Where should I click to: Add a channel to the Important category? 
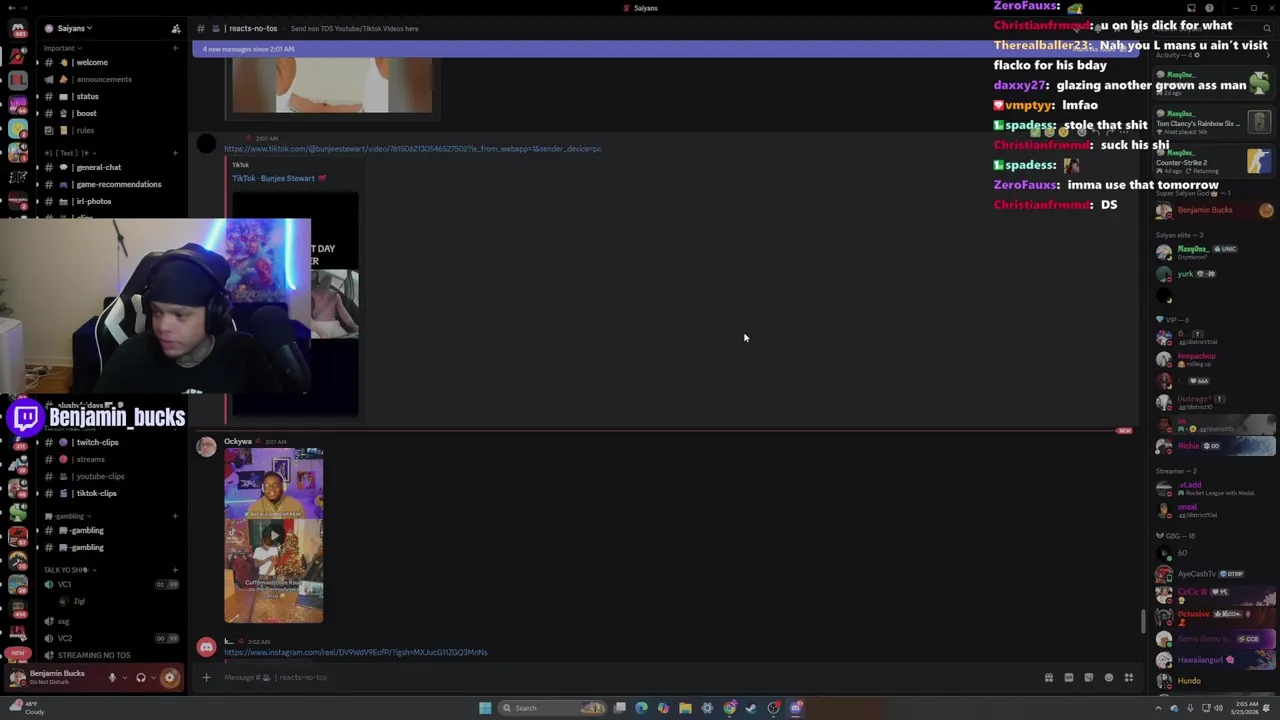[175, 48]
